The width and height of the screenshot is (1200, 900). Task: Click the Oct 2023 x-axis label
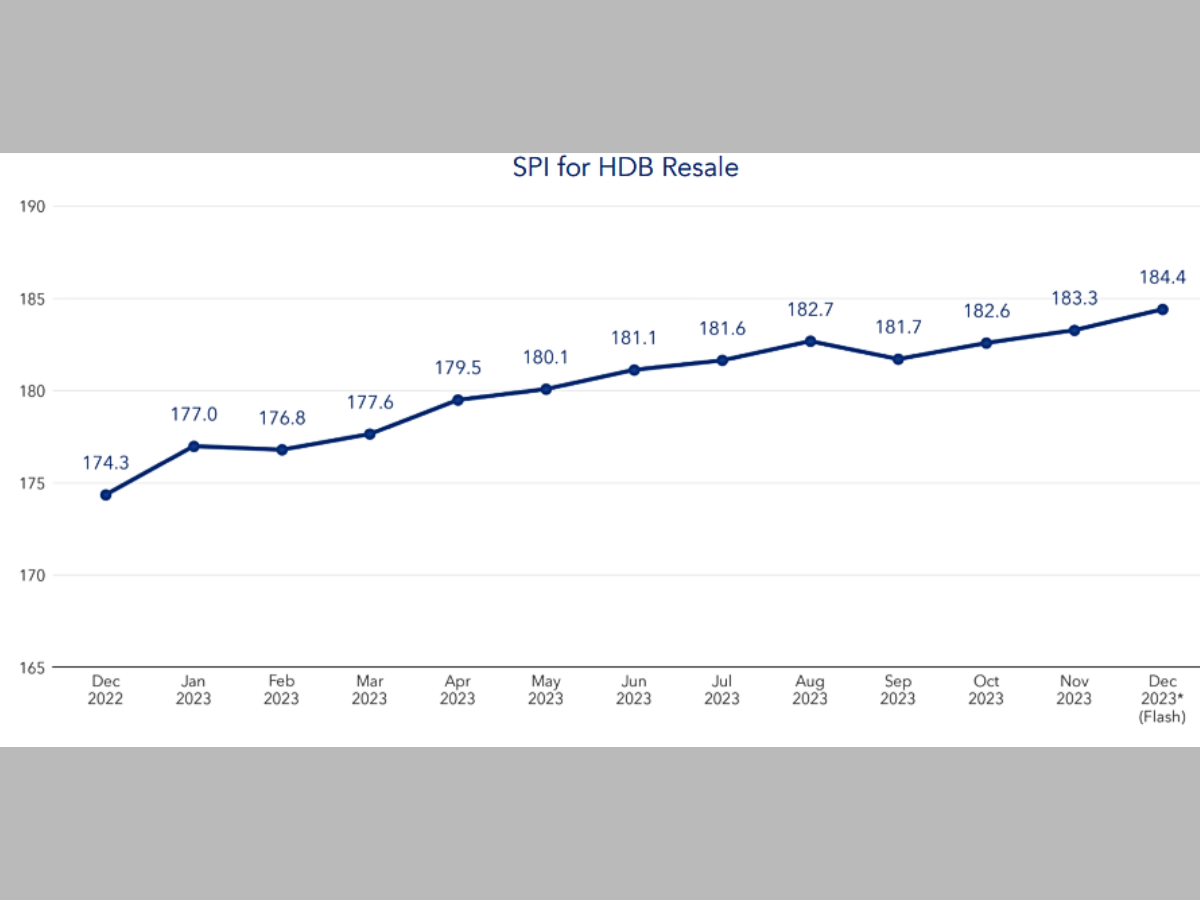(986, 690)
